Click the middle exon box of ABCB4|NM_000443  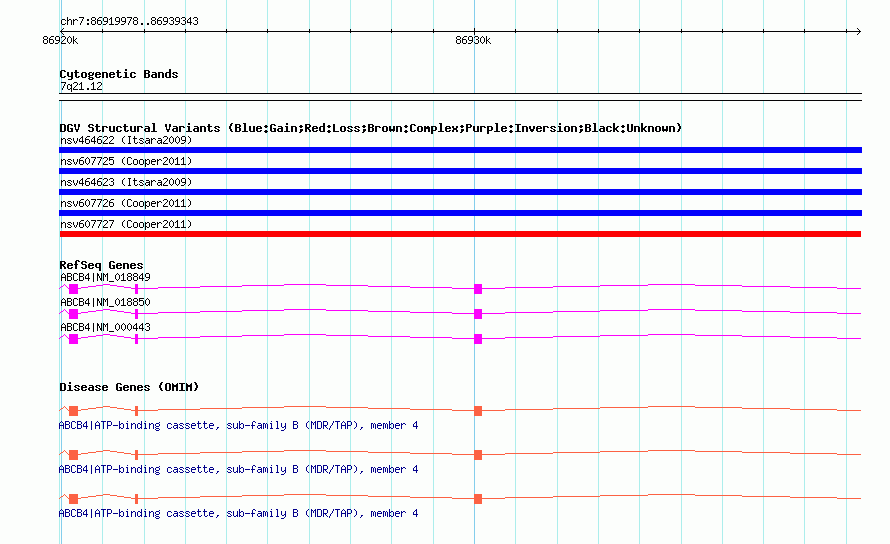pos(478,339)
